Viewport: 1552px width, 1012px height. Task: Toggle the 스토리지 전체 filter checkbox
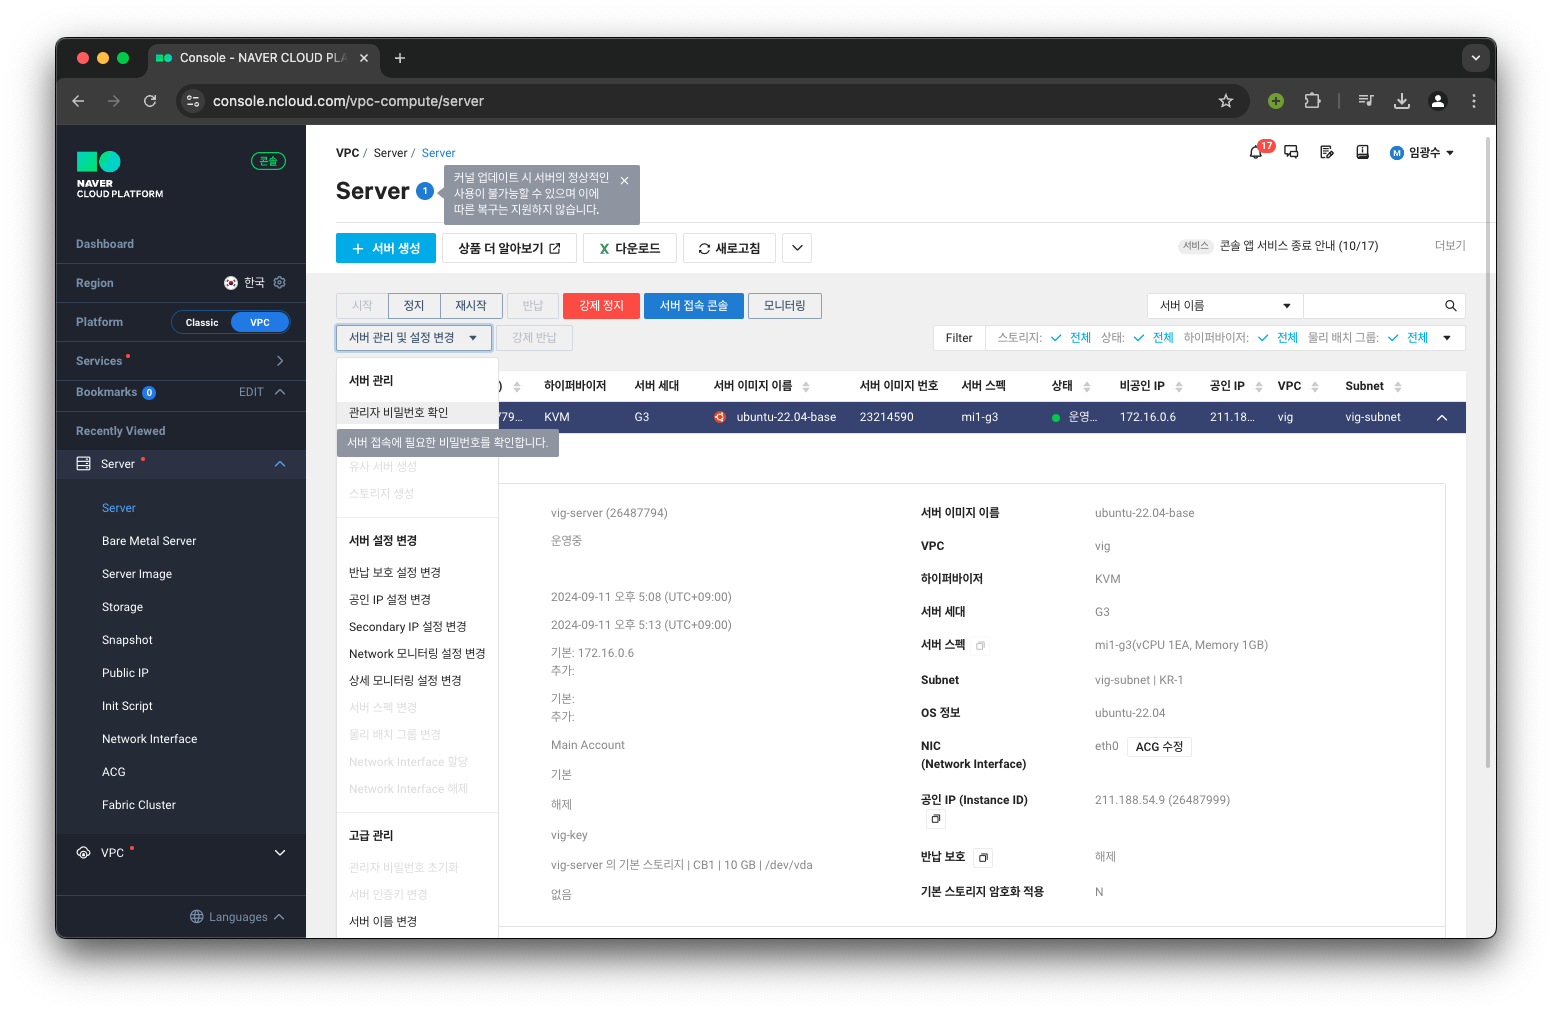1057,338
